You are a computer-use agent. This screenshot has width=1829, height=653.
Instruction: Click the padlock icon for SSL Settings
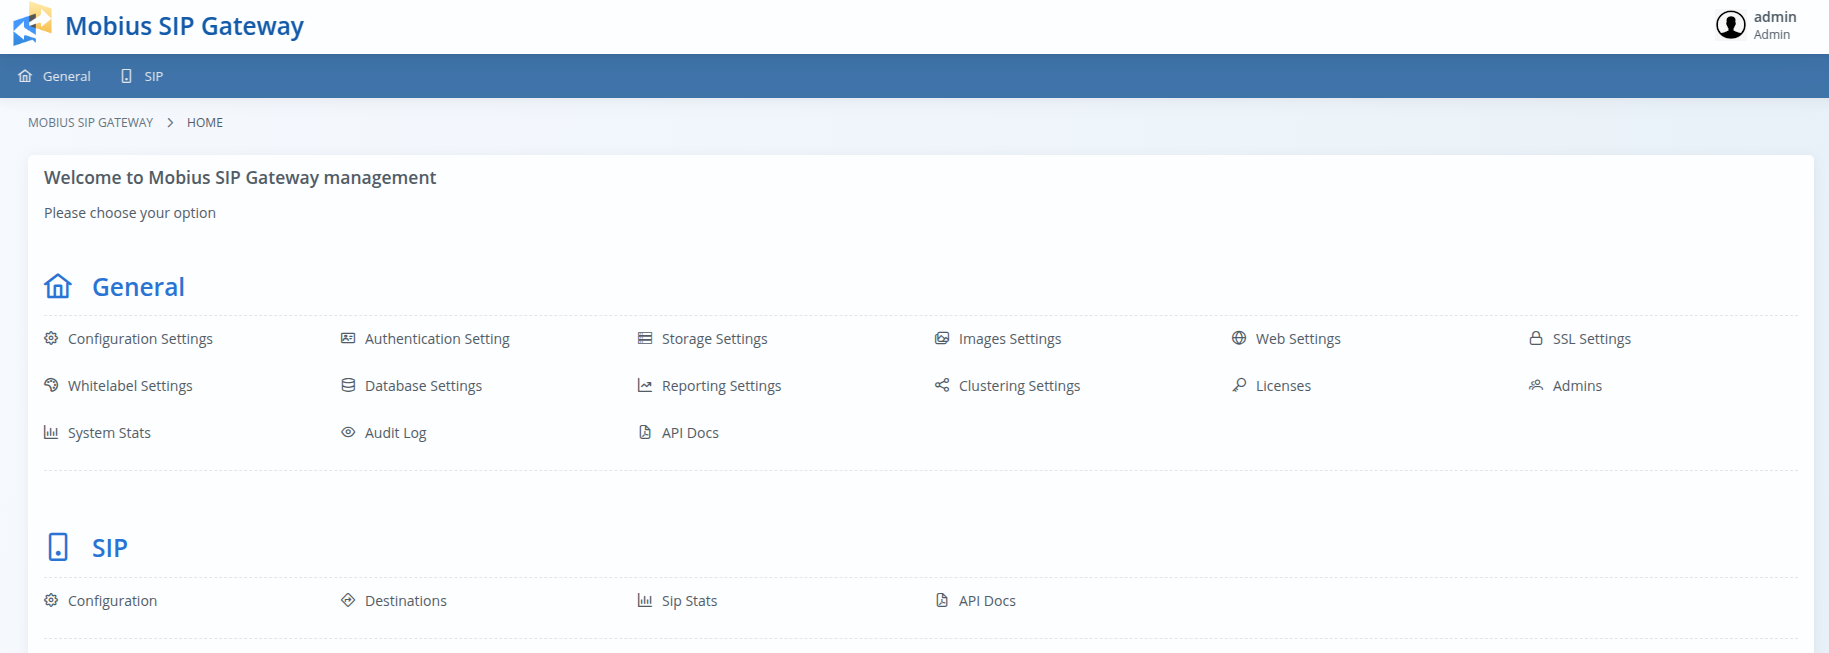(1536, 338)
